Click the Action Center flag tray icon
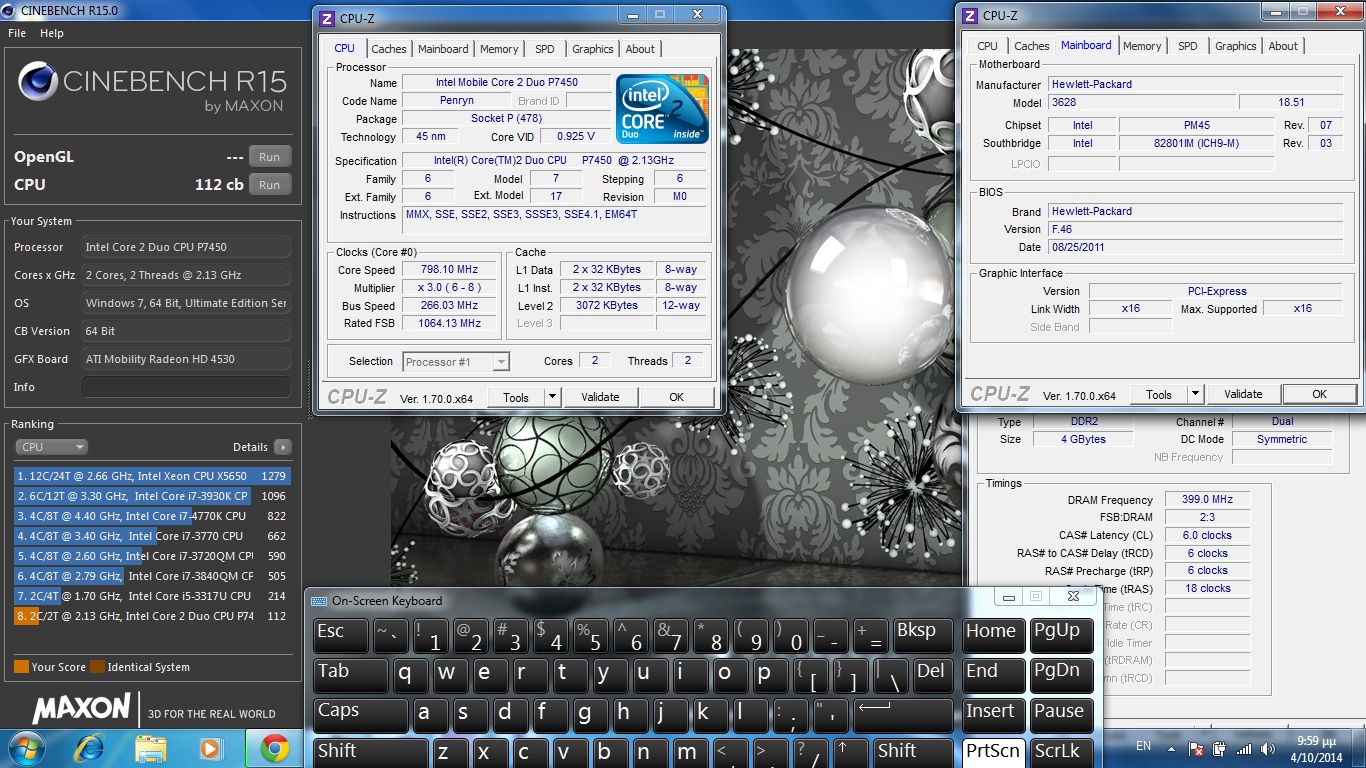This screenshot has height=768, width=1366. (1196, 748)
